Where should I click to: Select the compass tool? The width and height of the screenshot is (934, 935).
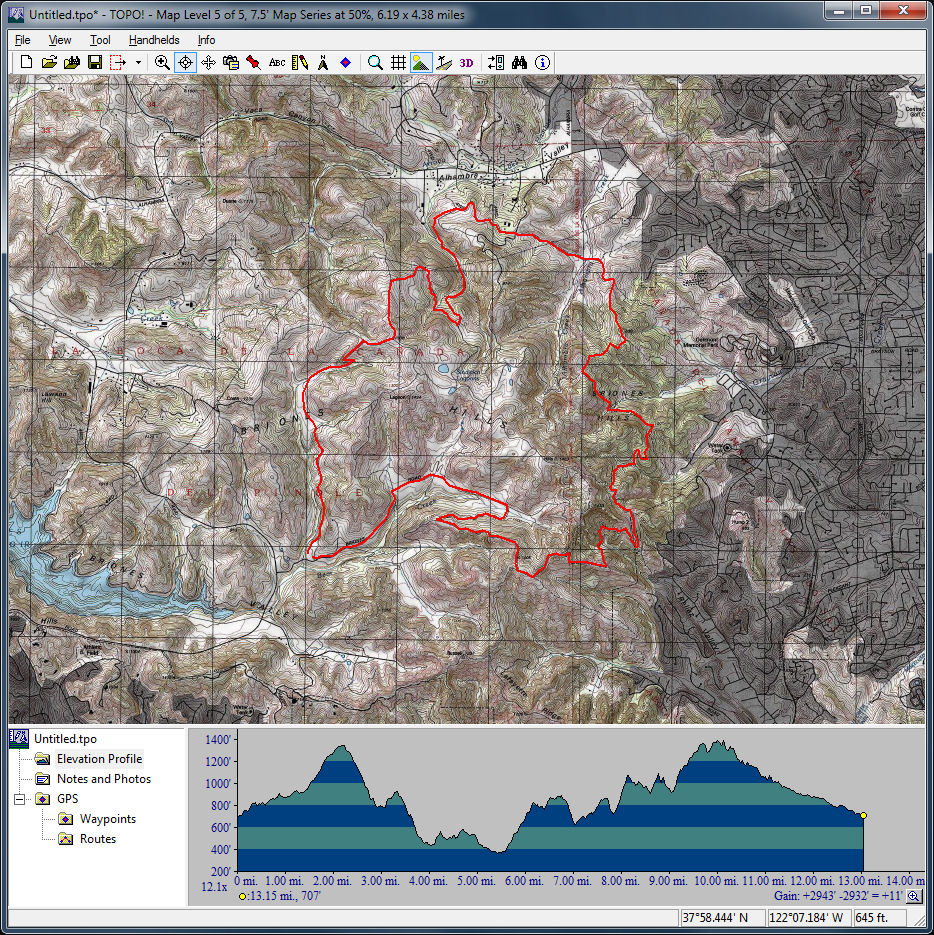323,62
